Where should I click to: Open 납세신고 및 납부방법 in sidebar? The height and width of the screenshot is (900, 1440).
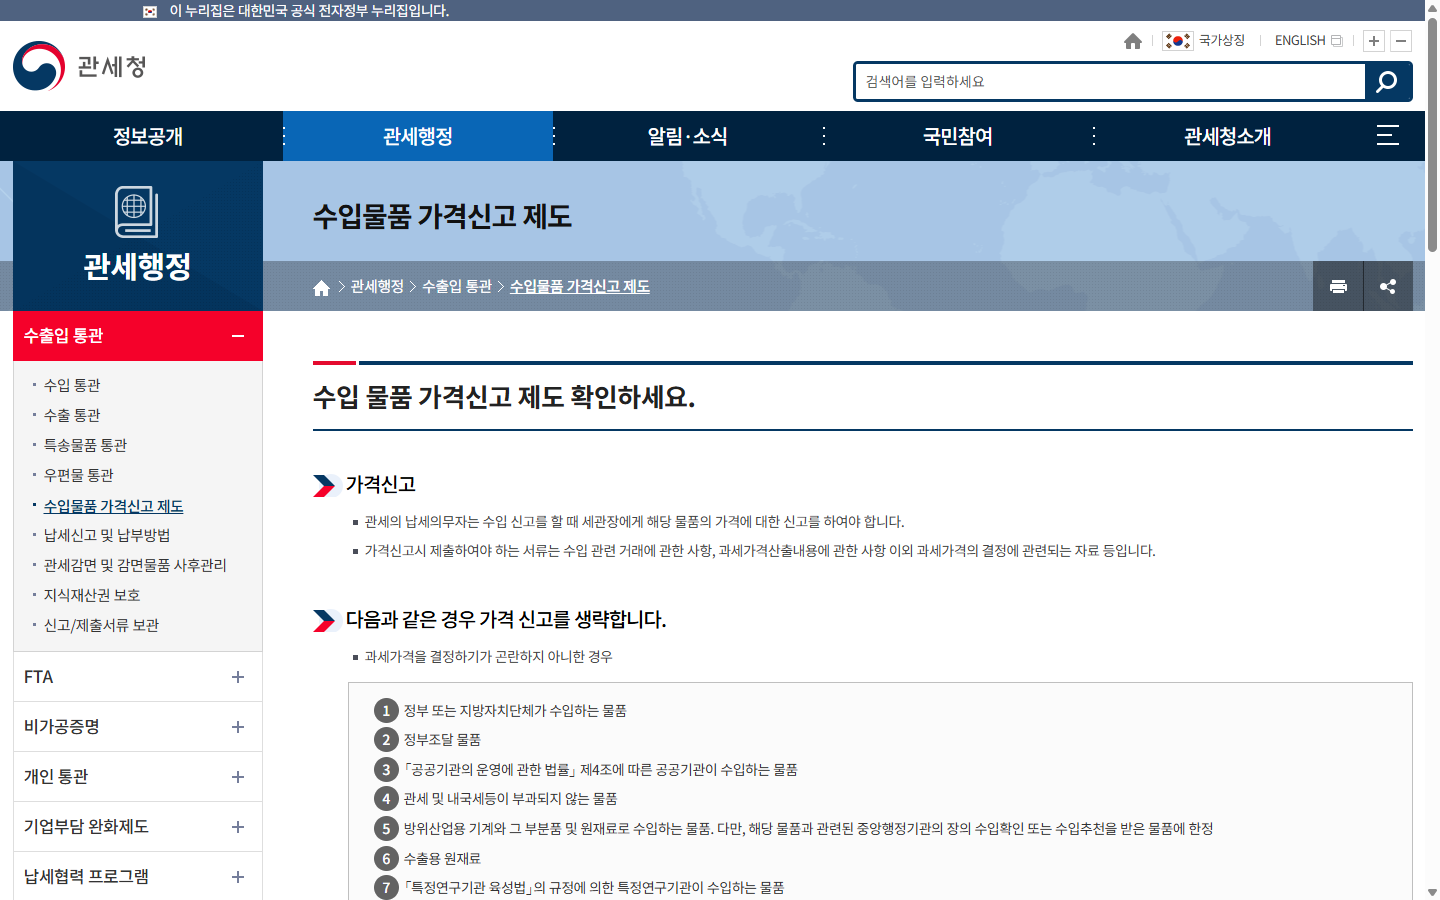pyautogui.click(x=107, y=535)
